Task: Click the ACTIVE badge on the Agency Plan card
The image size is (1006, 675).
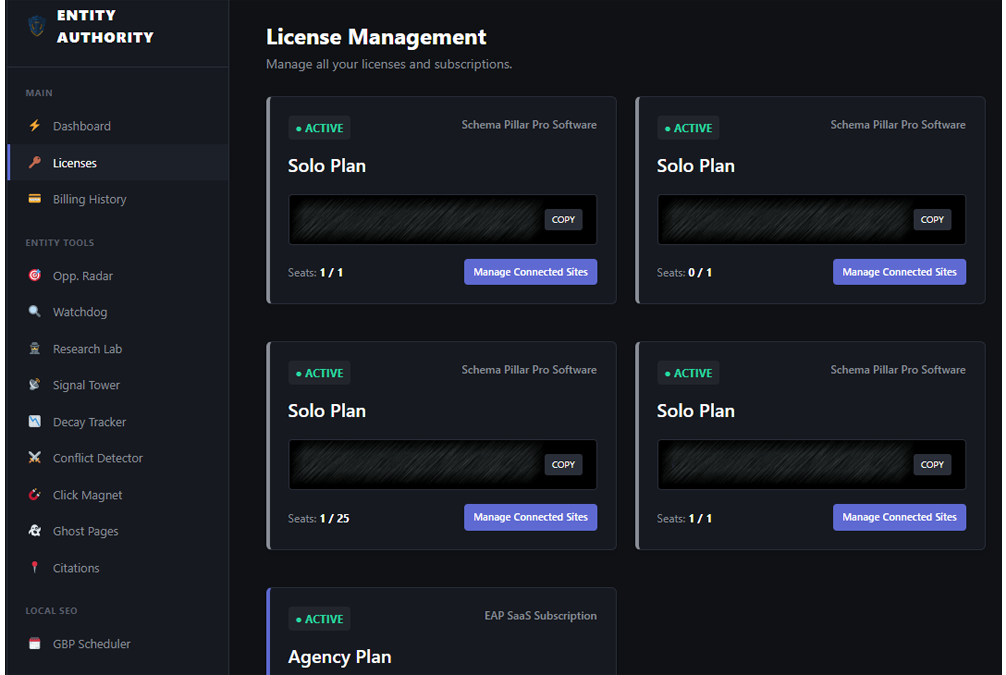Action: click(319, 618)
